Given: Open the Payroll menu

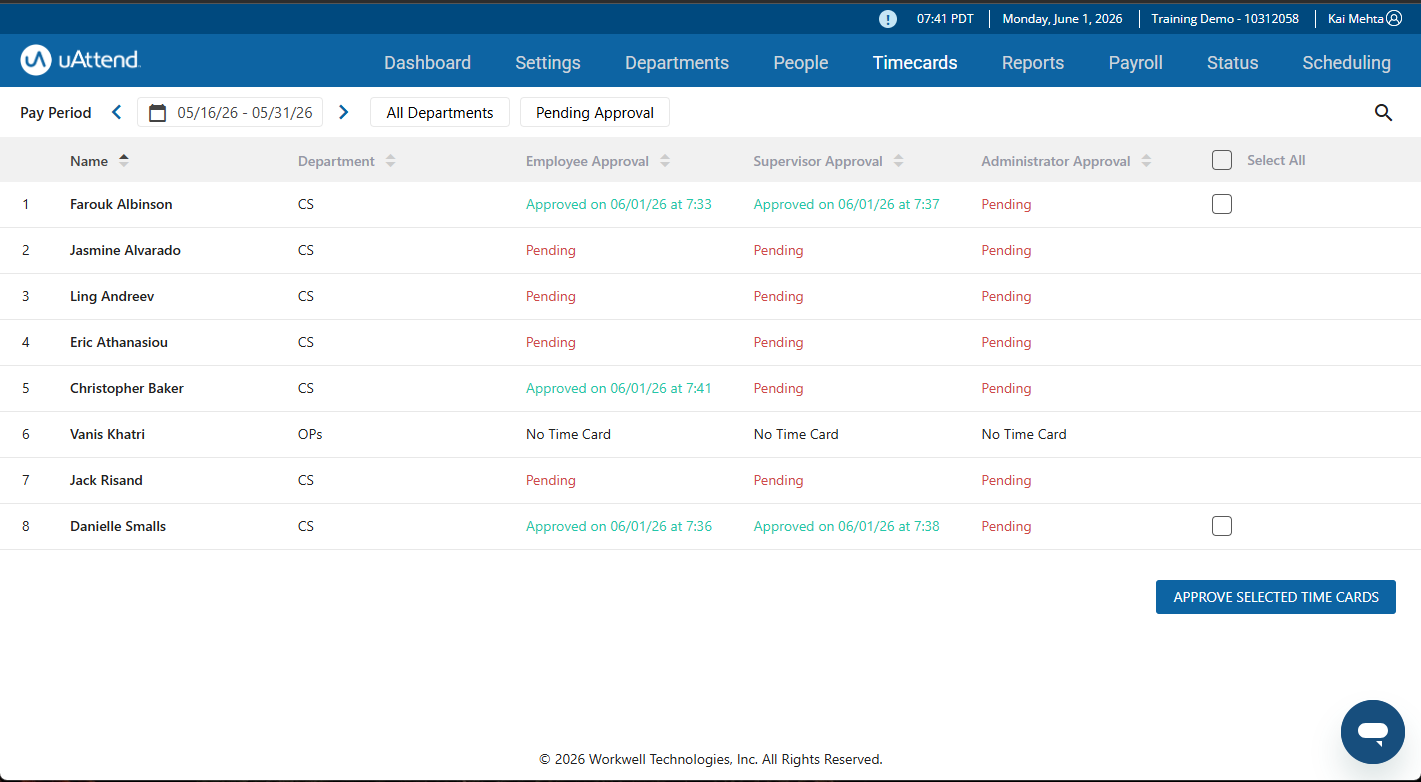Looking at the screenshot, I should pos(1136,63).
